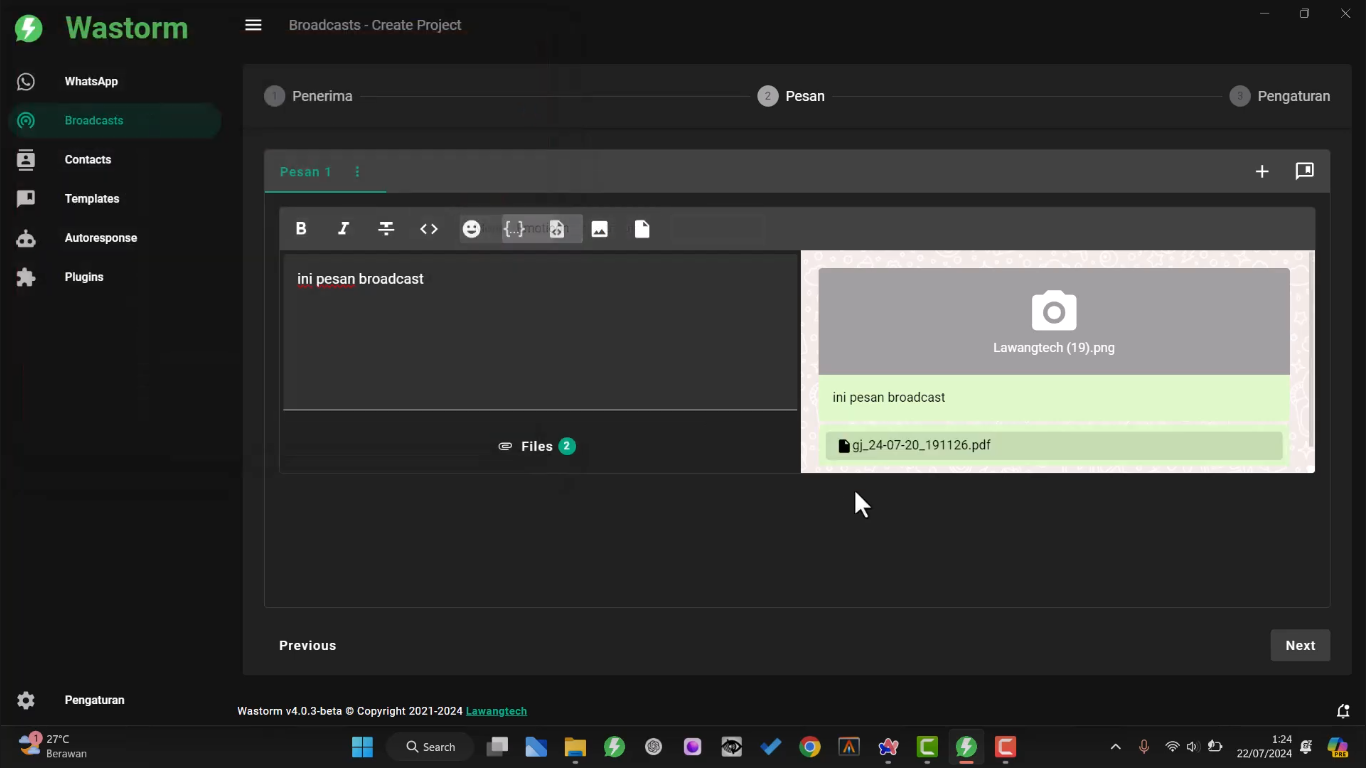Screen dimensions: 1366x768
Task: Open weather widget showing 27°C Berawan
Action: pyautogui.click(x=52, y=746)
